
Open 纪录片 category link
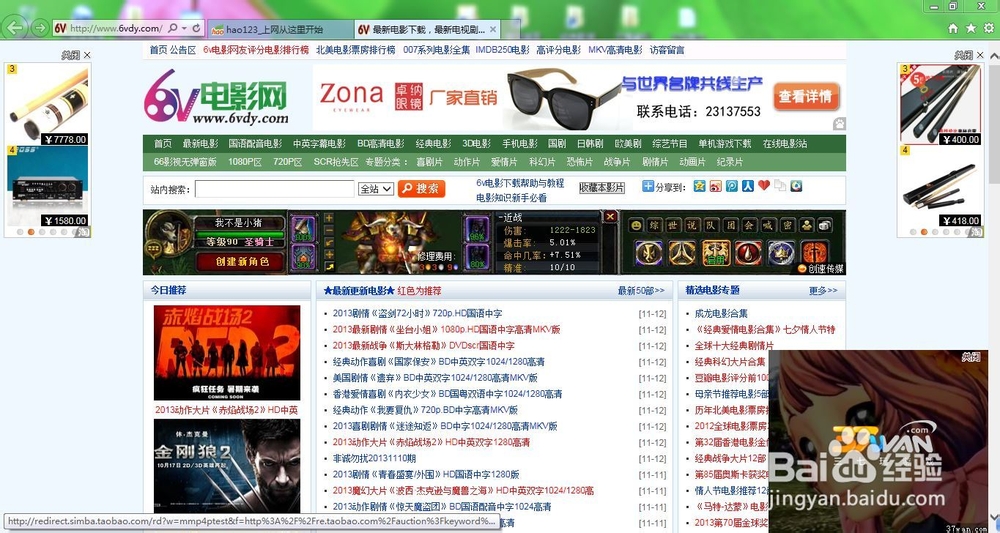[730, 162]
